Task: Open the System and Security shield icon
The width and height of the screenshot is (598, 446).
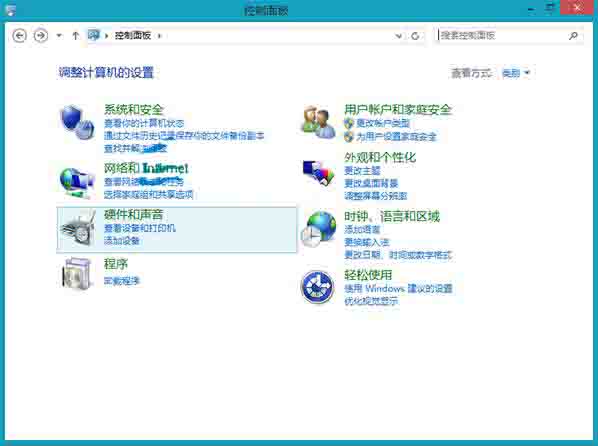Action: point(77,122)
